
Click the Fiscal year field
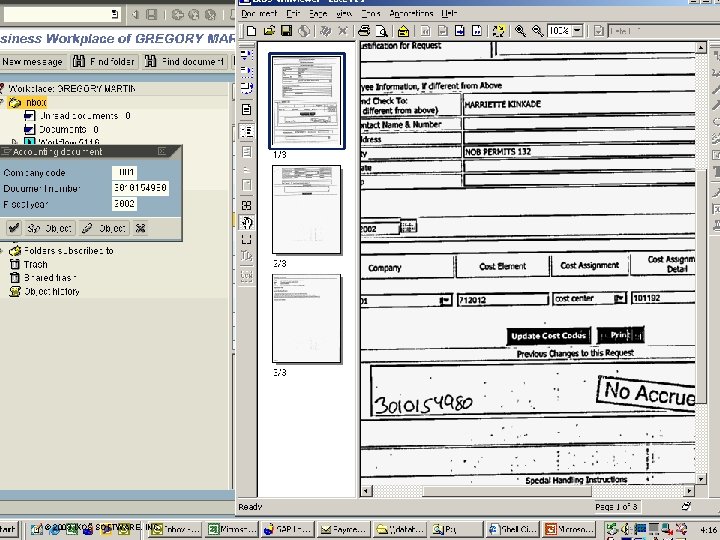coord(124,203)
